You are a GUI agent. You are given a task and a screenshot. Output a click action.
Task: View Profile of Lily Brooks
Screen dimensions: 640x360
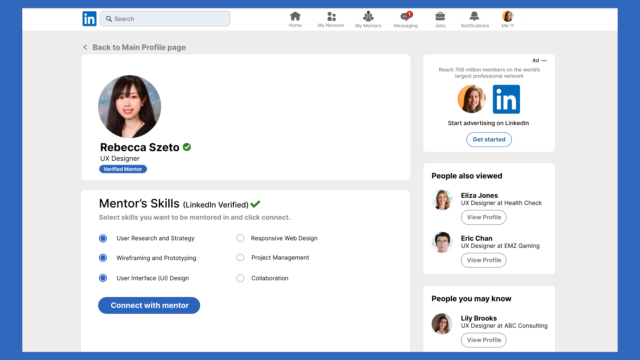(x=484, y=340)
